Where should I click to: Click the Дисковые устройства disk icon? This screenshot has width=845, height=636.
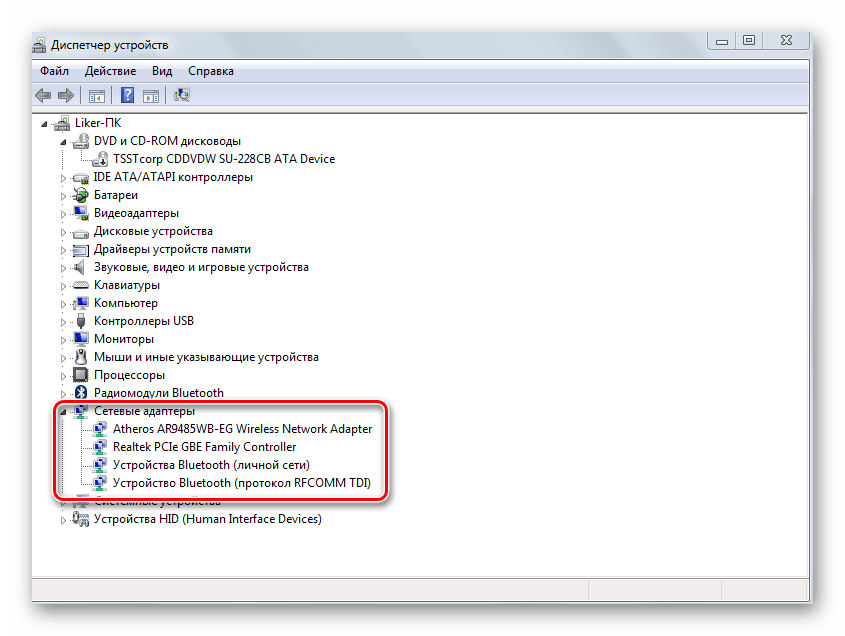pos(81,232)
